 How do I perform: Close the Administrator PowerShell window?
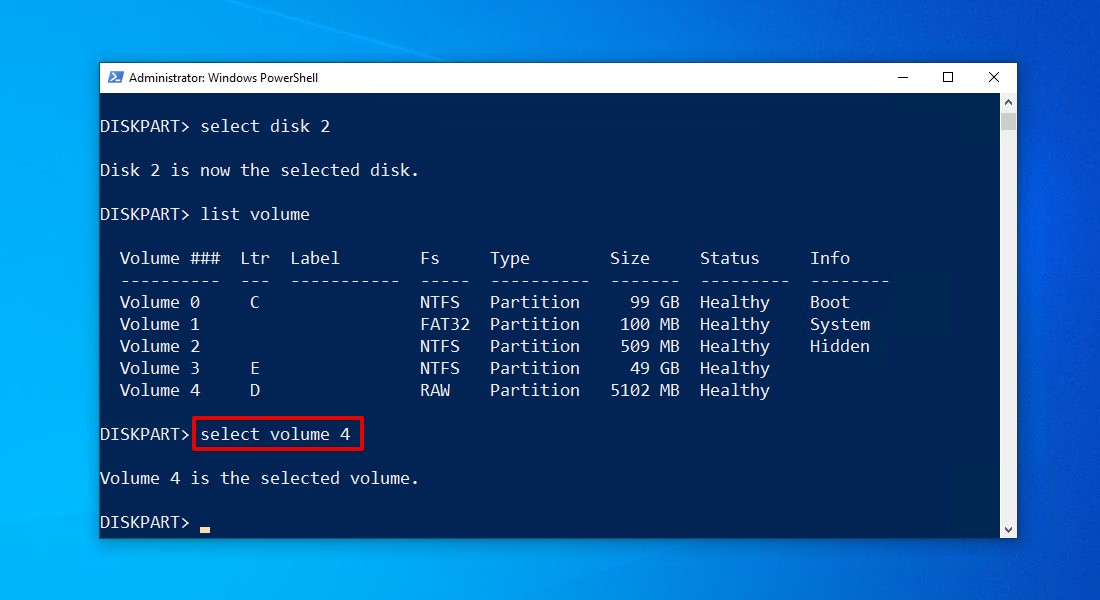pyautogui.click(x=993, y=77)
